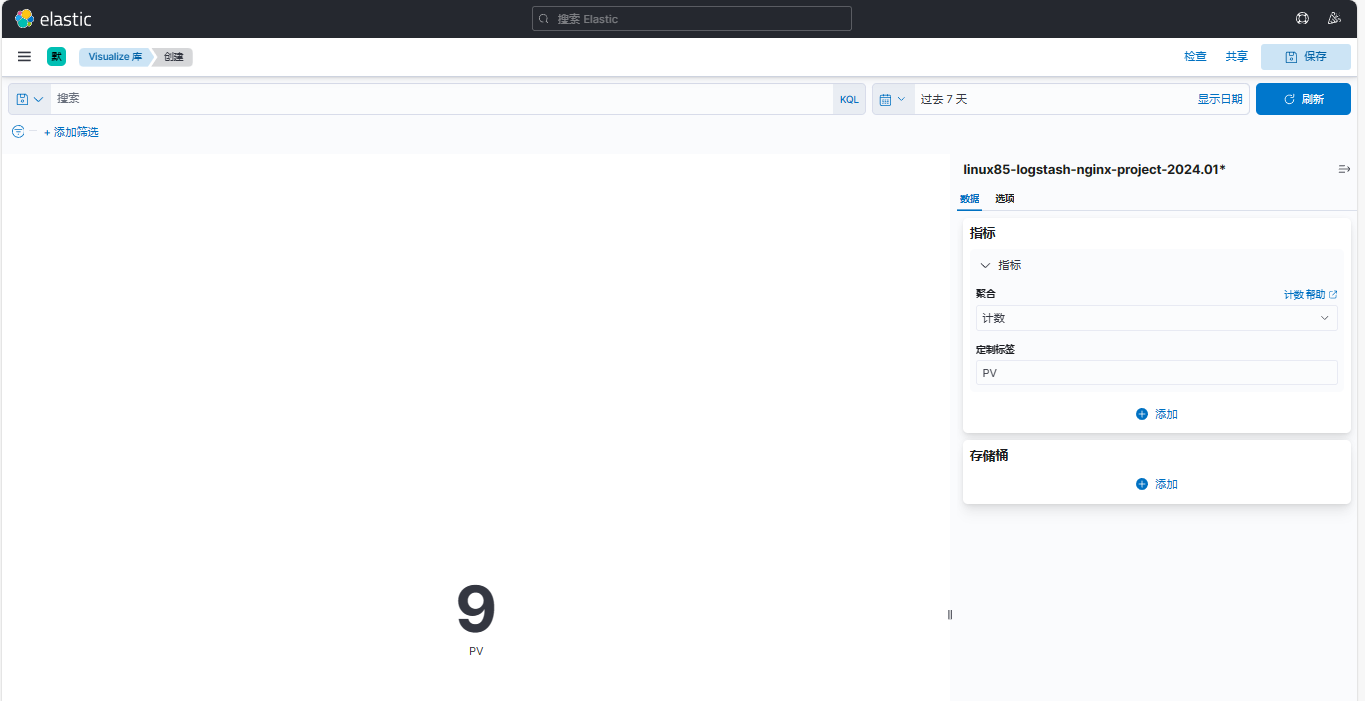1365x701 pixels.
Task: Click the panel resize handle divider
Action: pyautogui.click(x=950, y=615)
